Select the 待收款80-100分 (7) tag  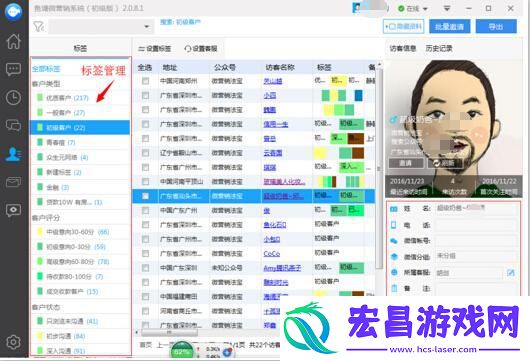click(x=80, y=276)
